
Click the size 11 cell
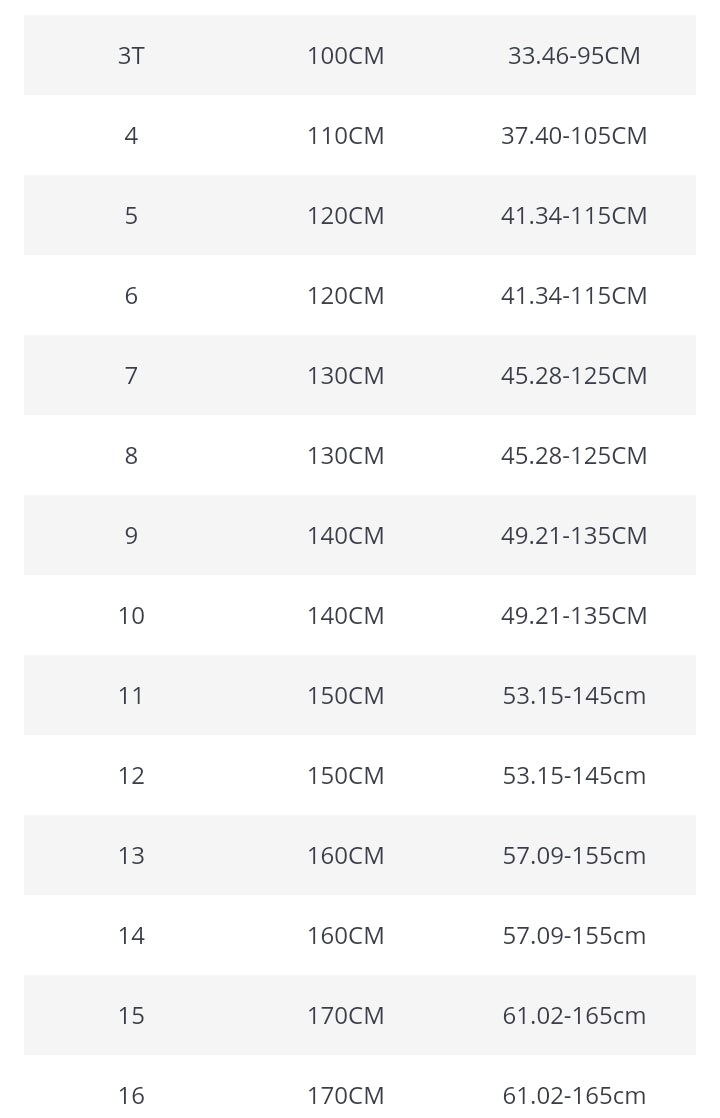point(131,696)
